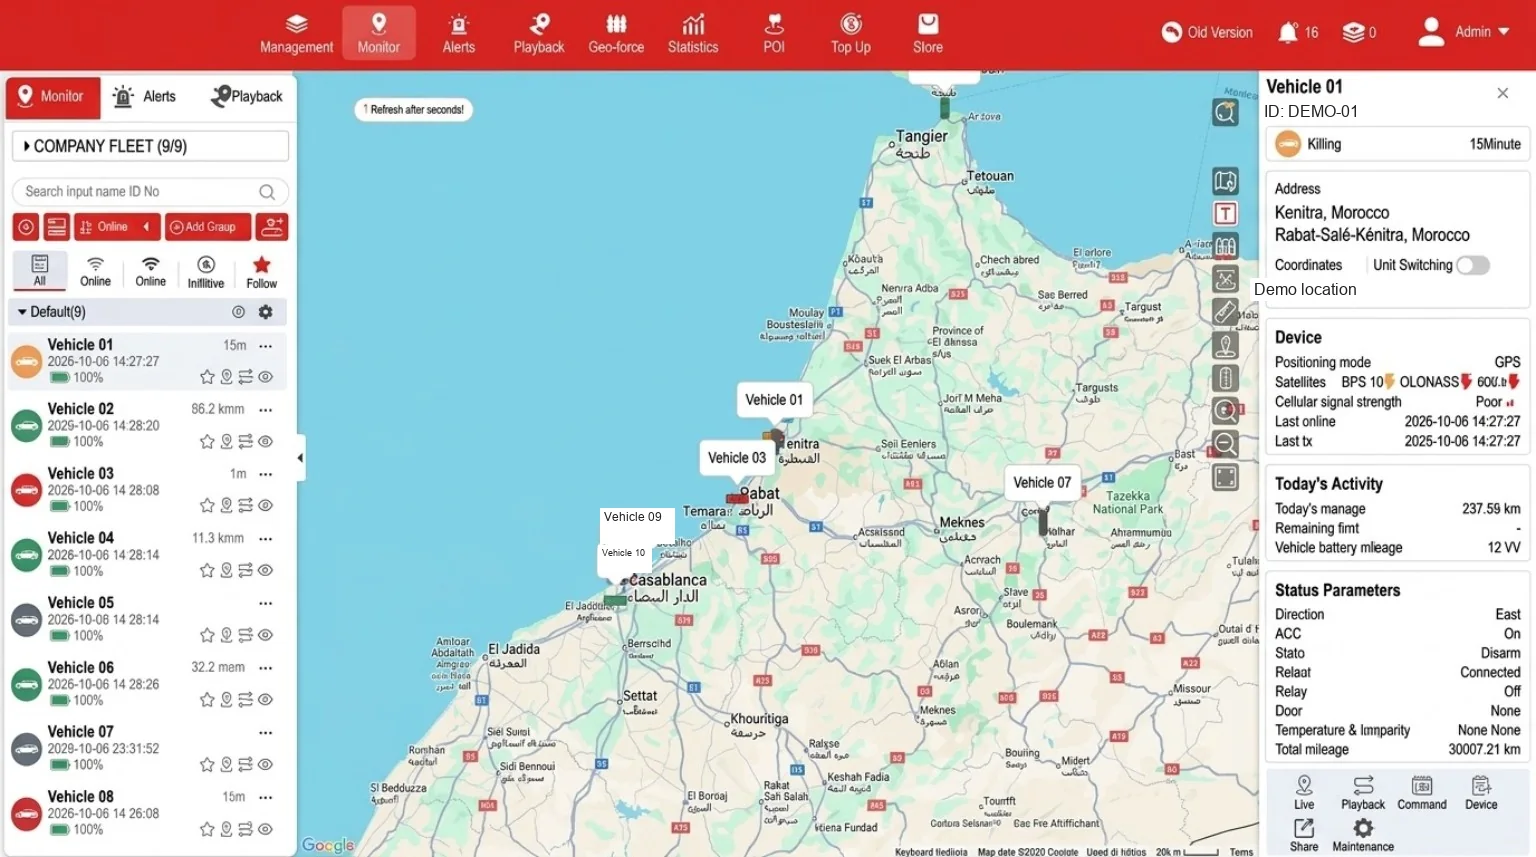Click the Playback icon in the detail panel
The width and height of the screenshot is (1536, 857).
[x=1363, y=792]
